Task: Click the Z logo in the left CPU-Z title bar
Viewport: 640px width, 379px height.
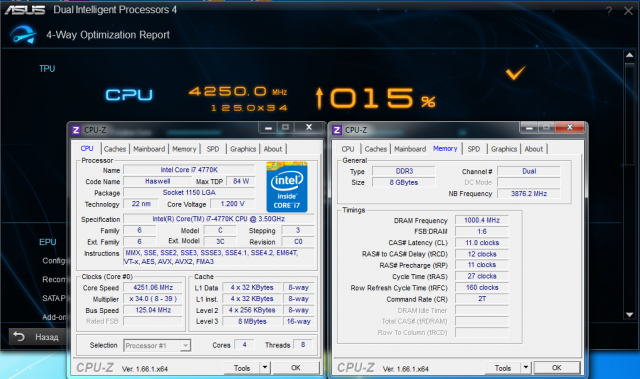Action: click(x=76, y=130)
